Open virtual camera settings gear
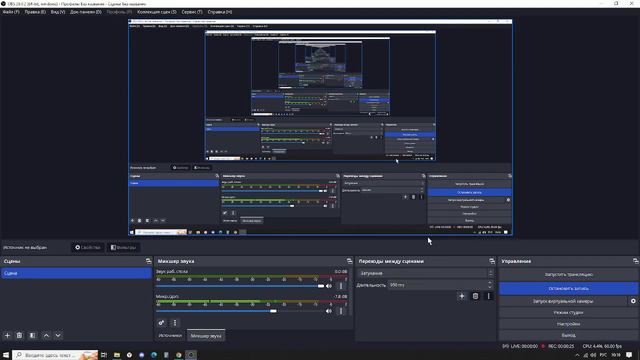This screenshot has height=360, width=640. (633, 301)
